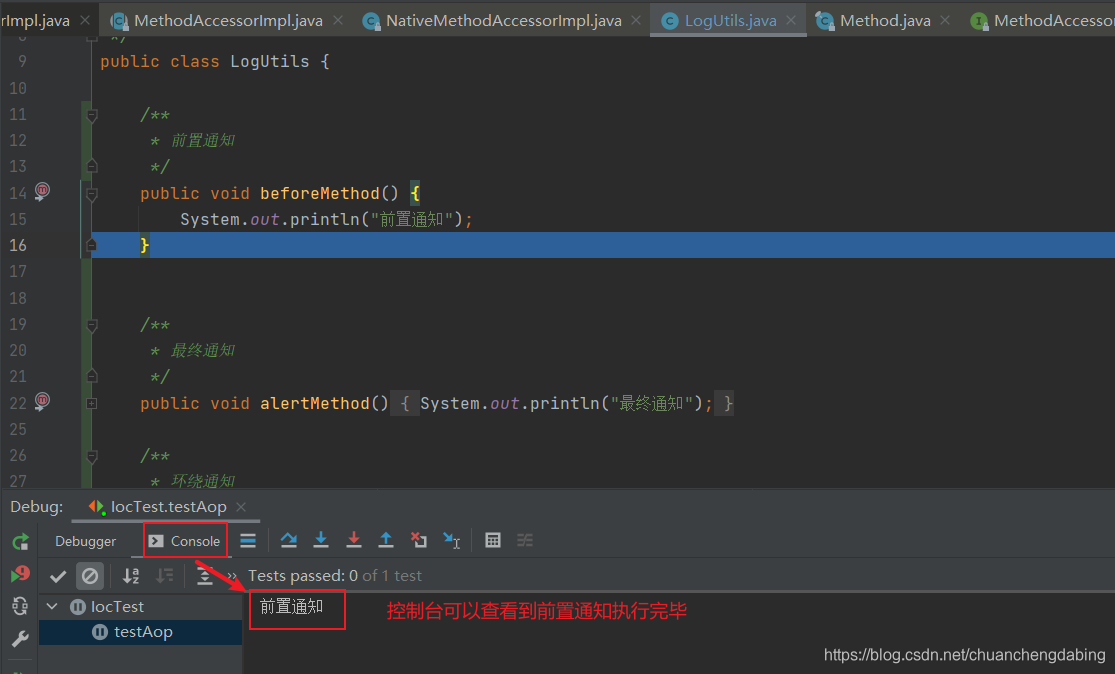The height and width of the screenshot is (674, 1115).
Task: Toggle Show Passed checkmark in test toolbar
Action: click(58, 576)
